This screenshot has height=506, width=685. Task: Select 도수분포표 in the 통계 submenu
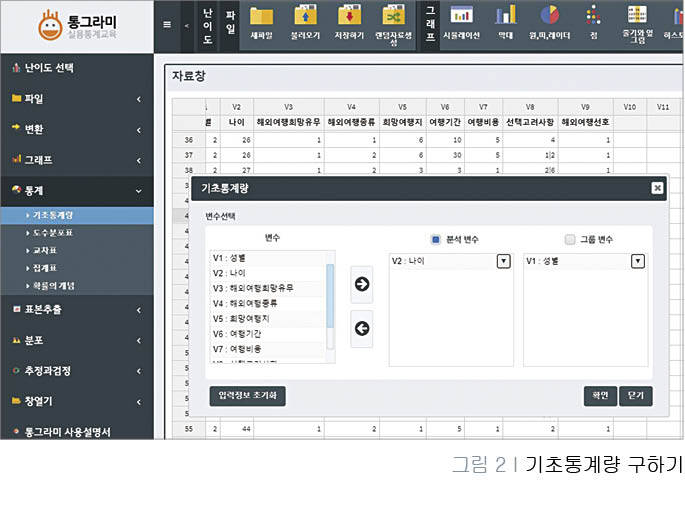77,233
